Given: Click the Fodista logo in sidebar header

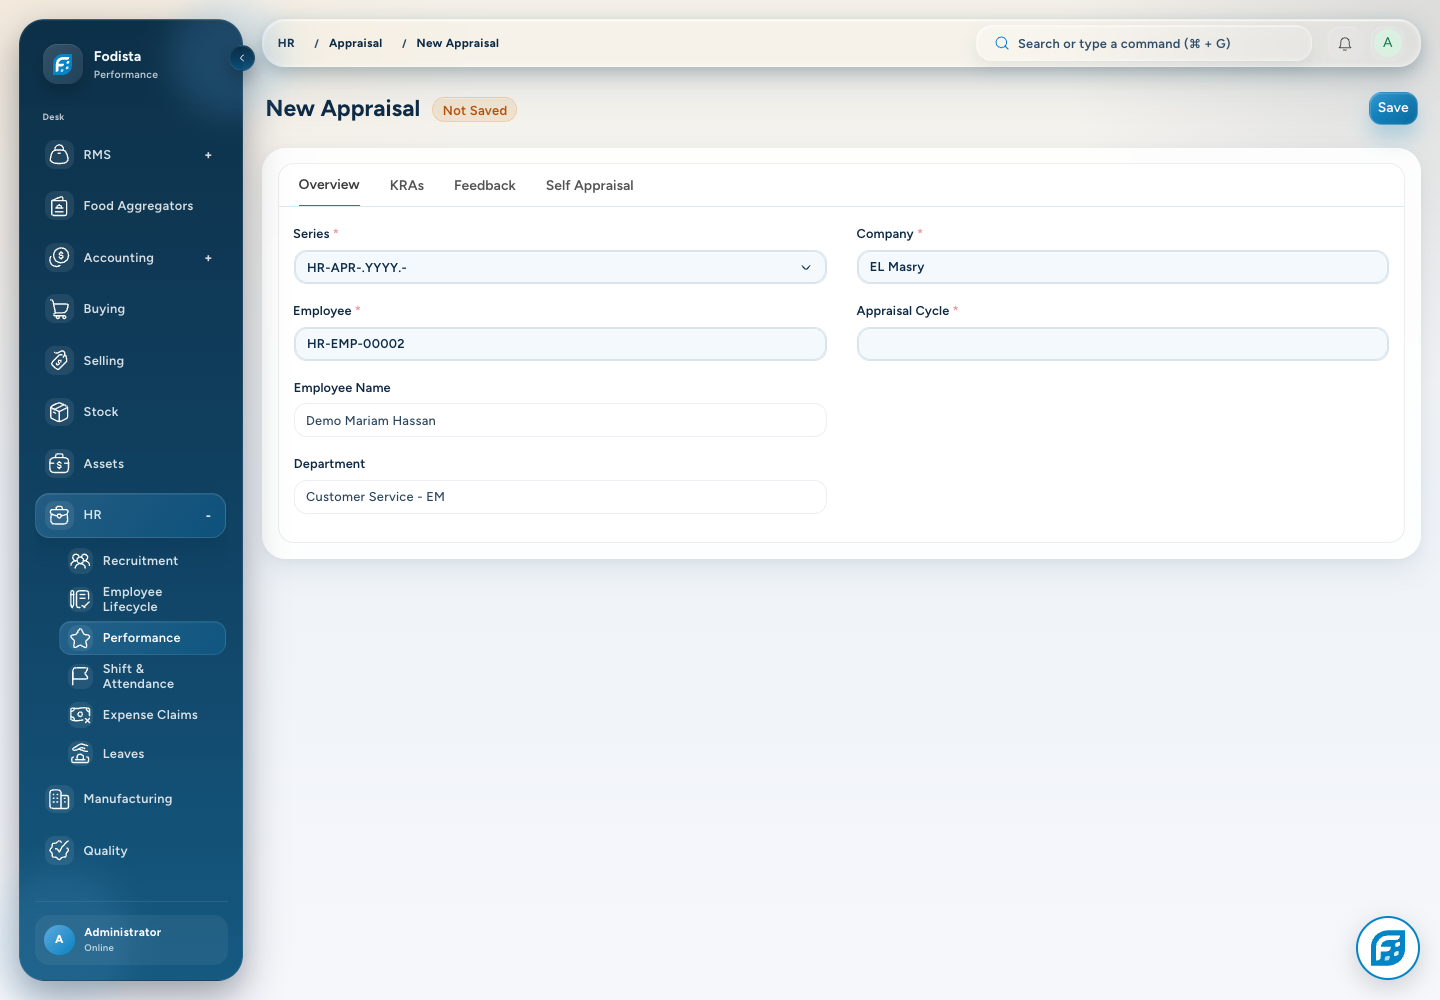Looking at the screenshot, I should point(62,65).
